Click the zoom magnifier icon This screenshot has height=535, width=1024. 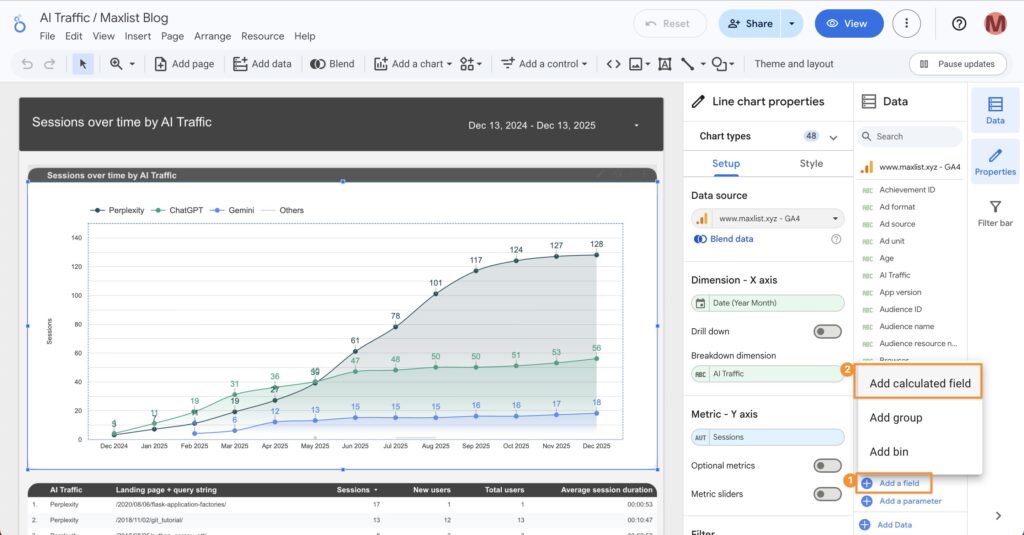click(116, 63)
